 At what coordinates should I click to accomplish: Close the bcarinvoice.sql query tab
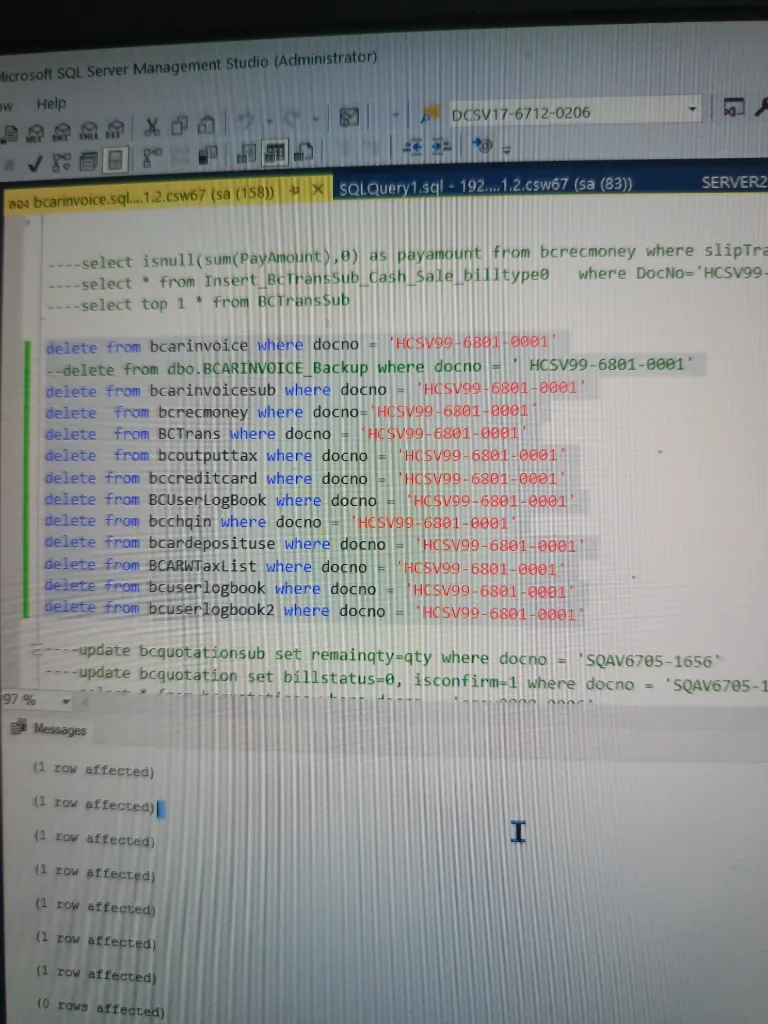point(317,189)
